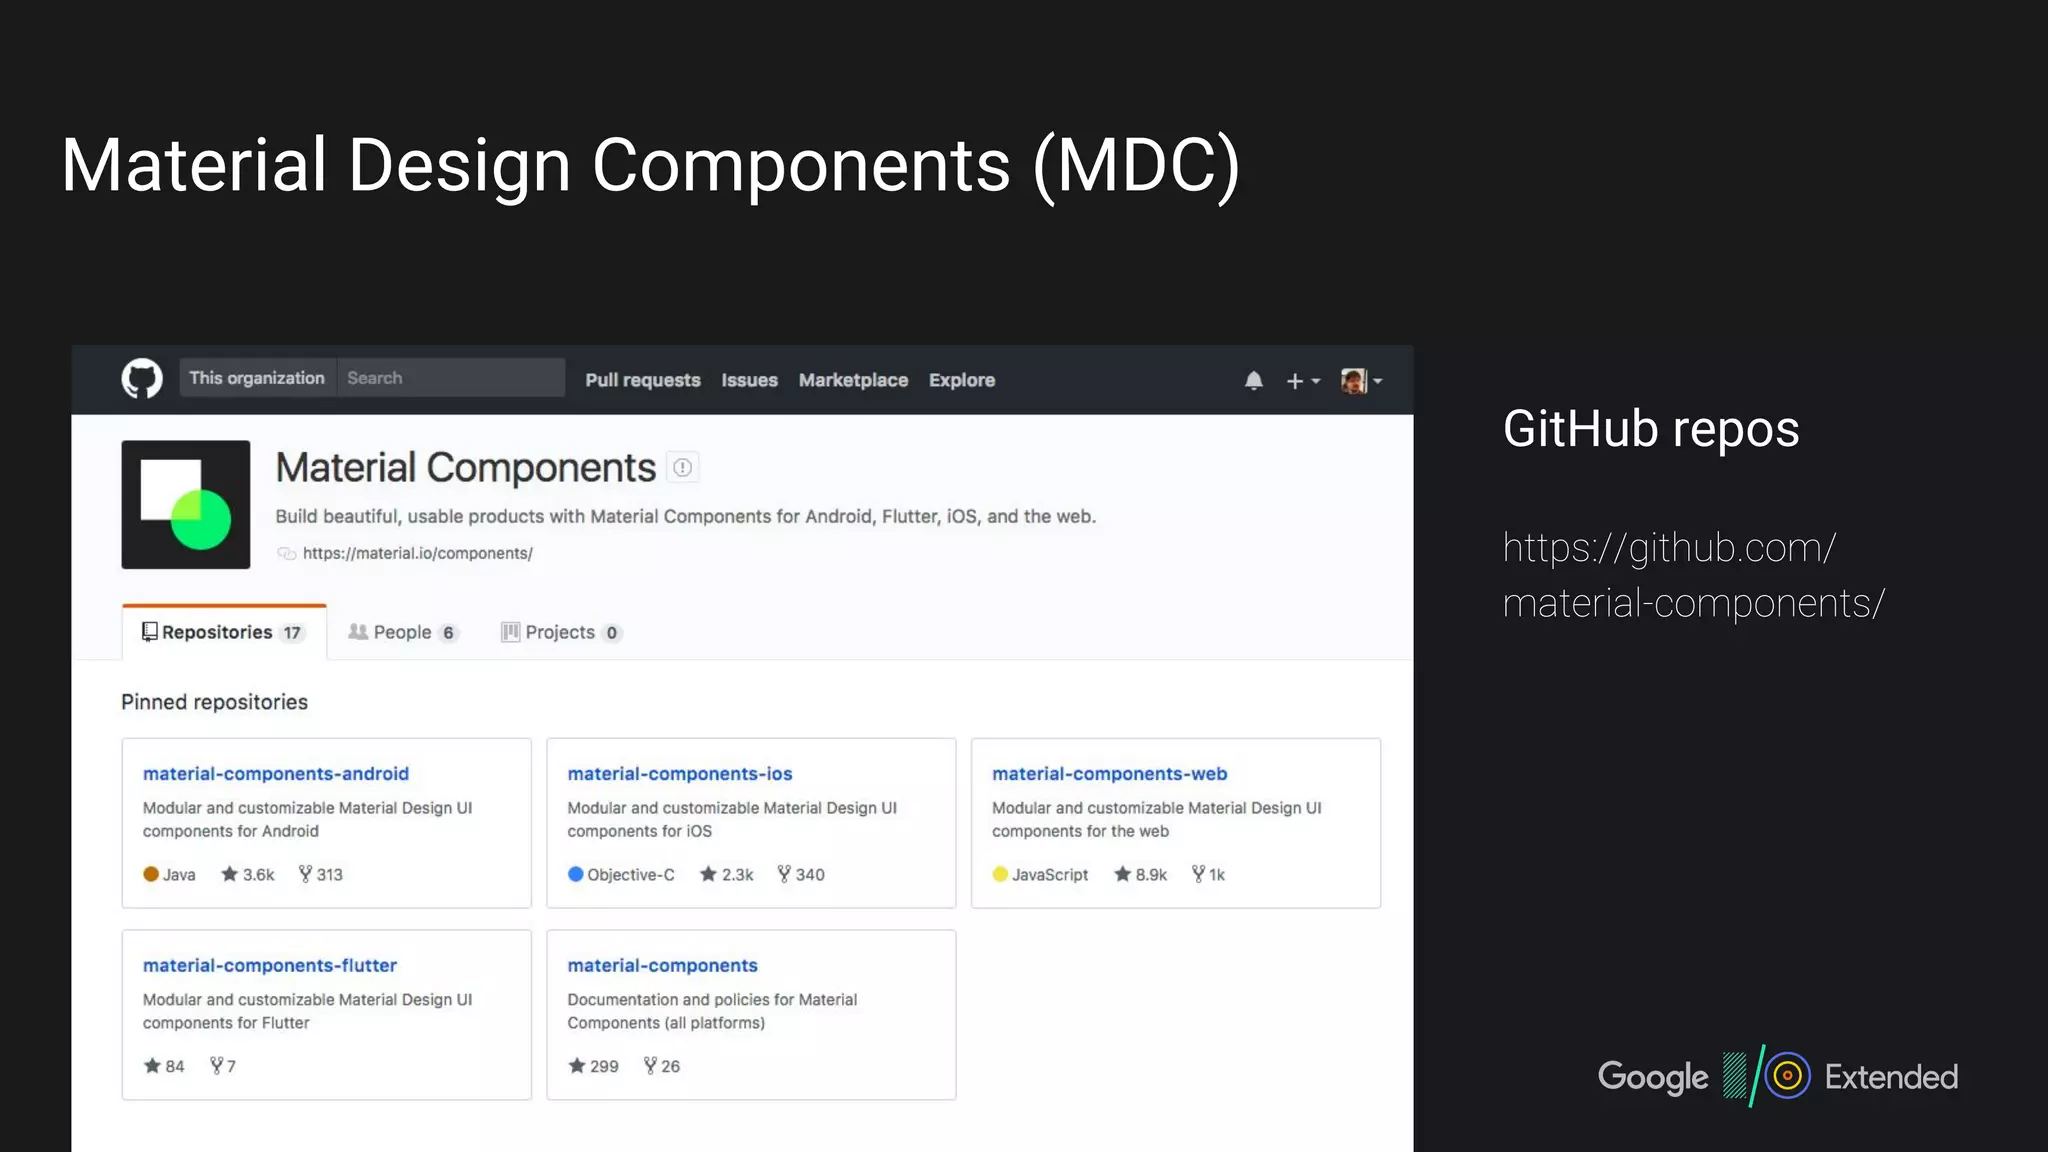
Task: Click the 1k forks on web repo
Action: pyautogui.click(x=1208, y=874)
